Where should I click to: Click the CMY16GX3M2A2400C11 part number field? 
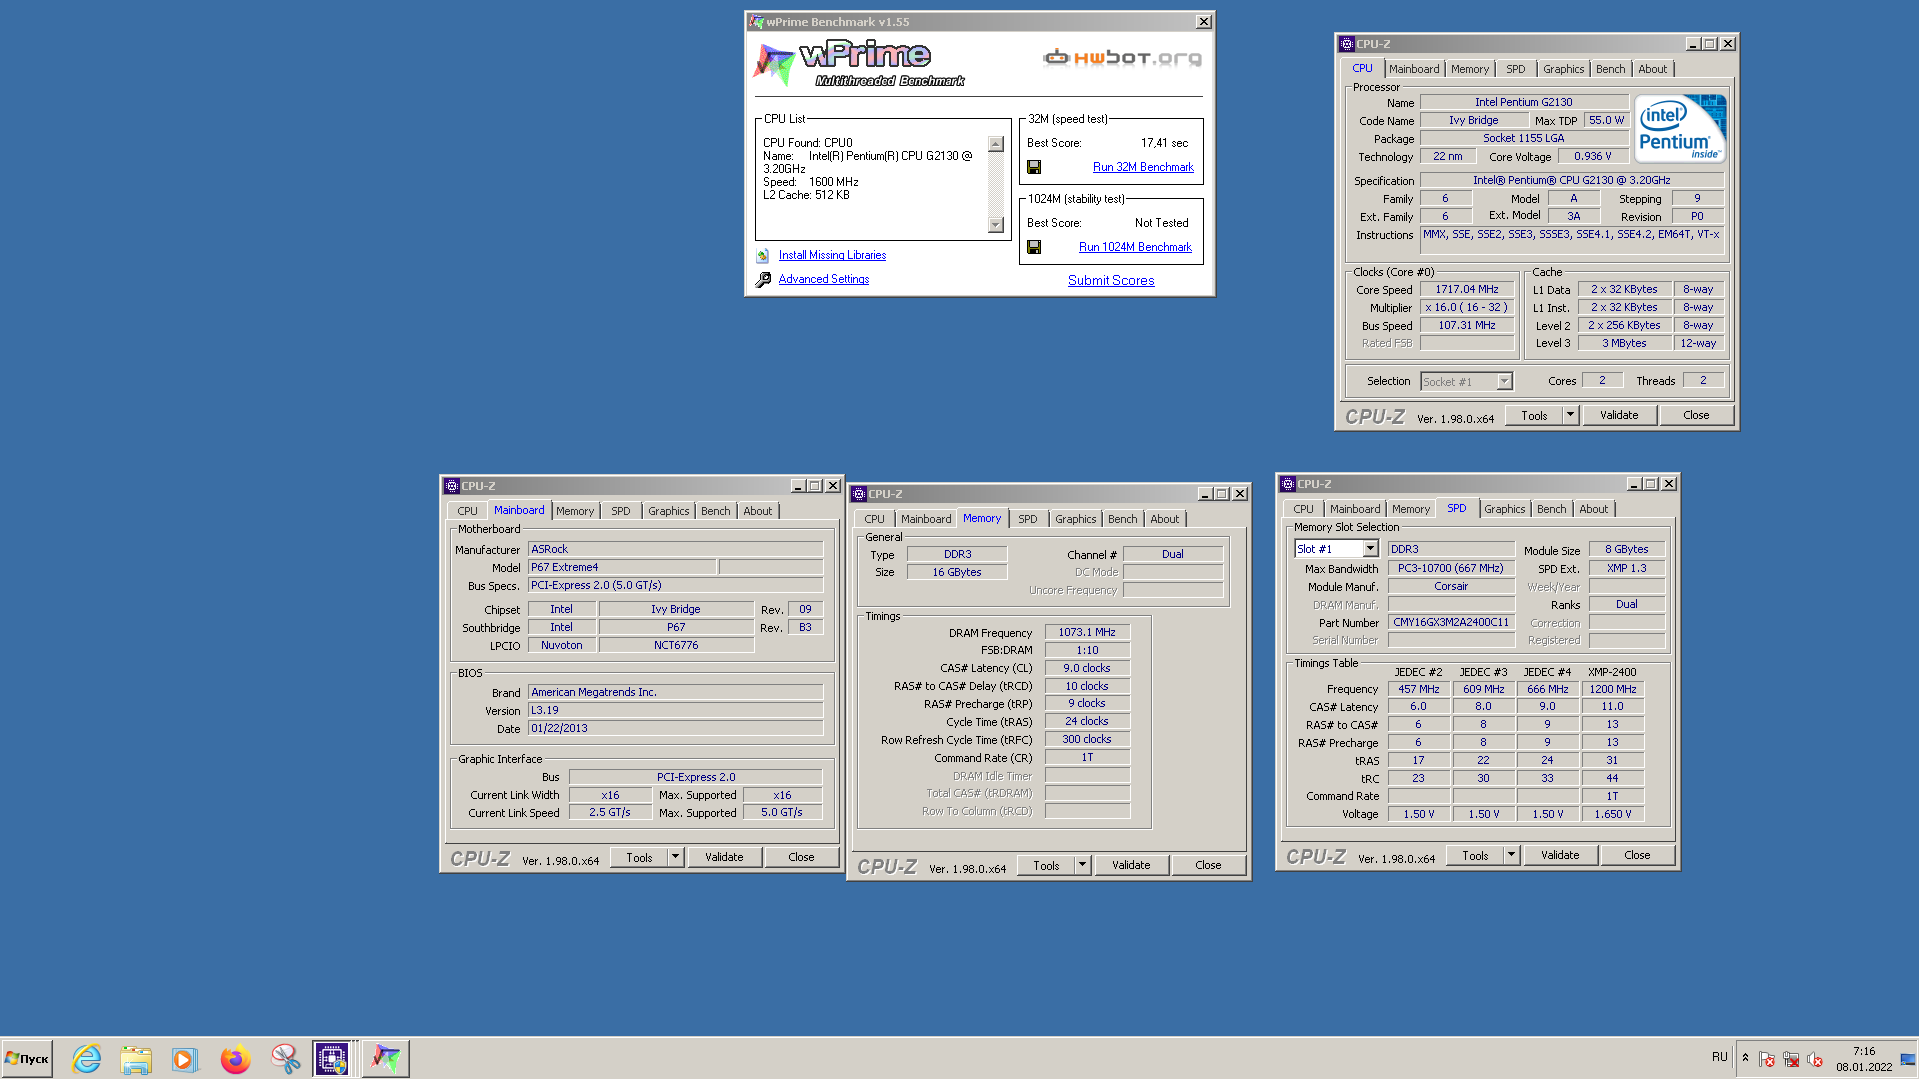point(1450,622)
